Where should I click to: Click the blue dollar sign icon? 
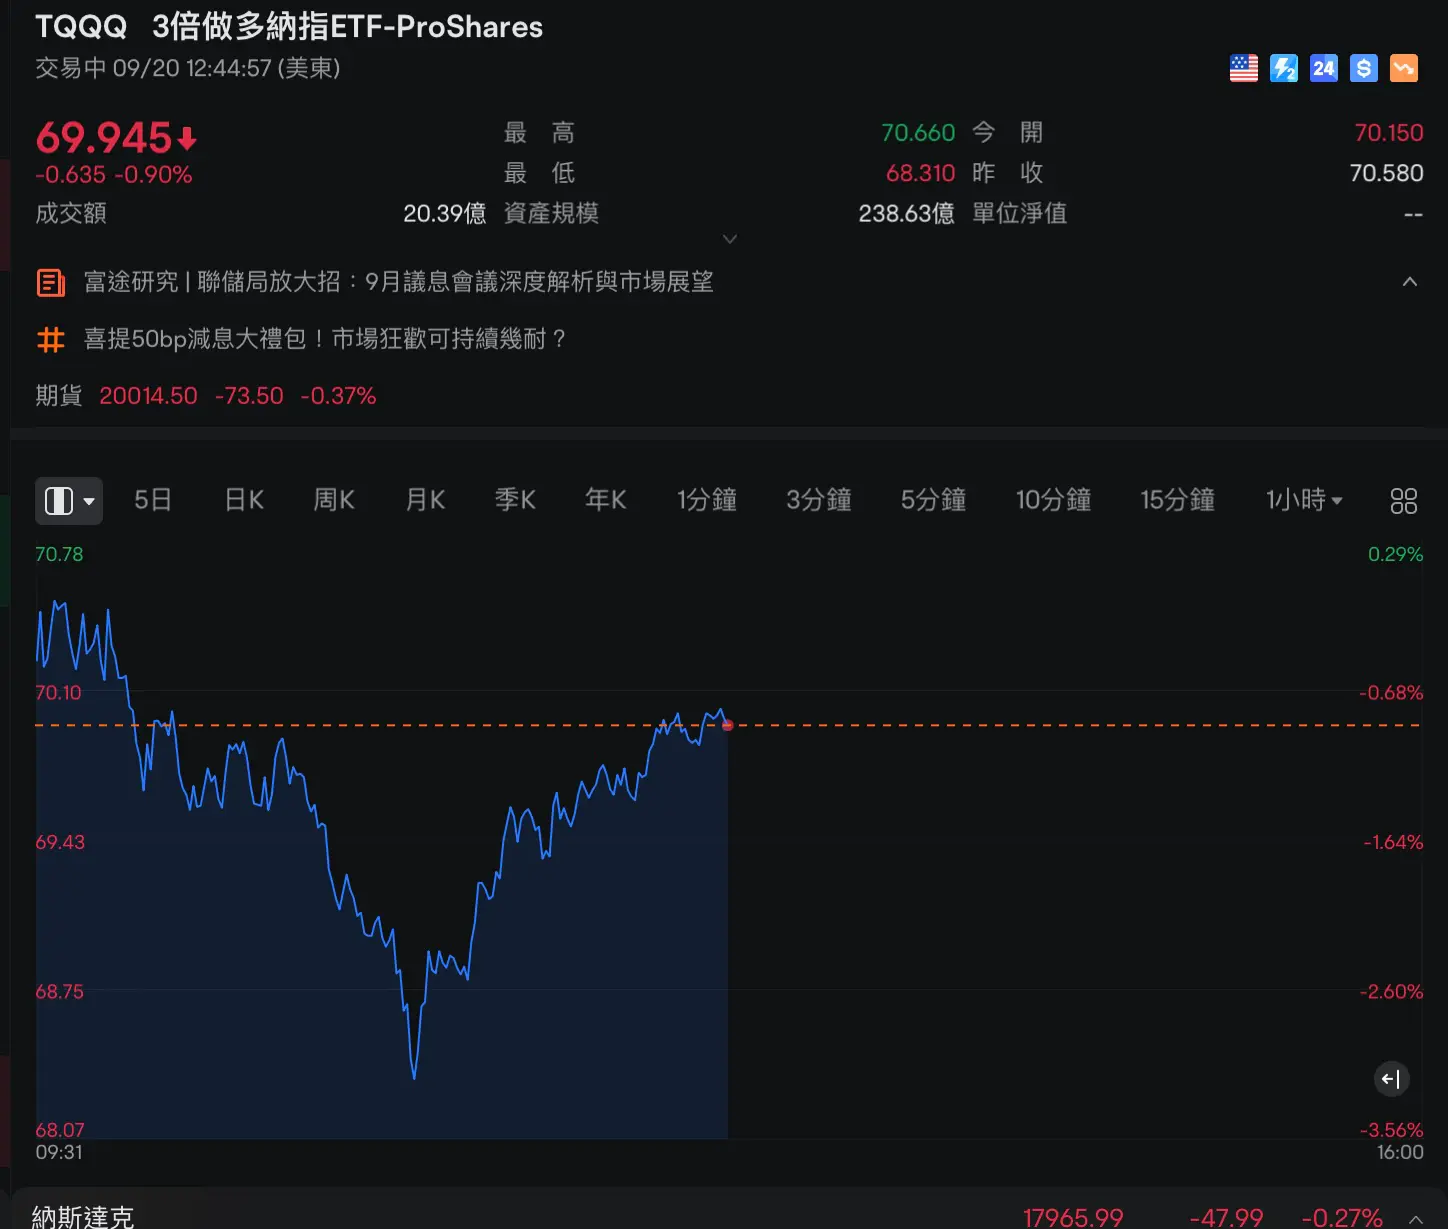(x=1363, y=68)
